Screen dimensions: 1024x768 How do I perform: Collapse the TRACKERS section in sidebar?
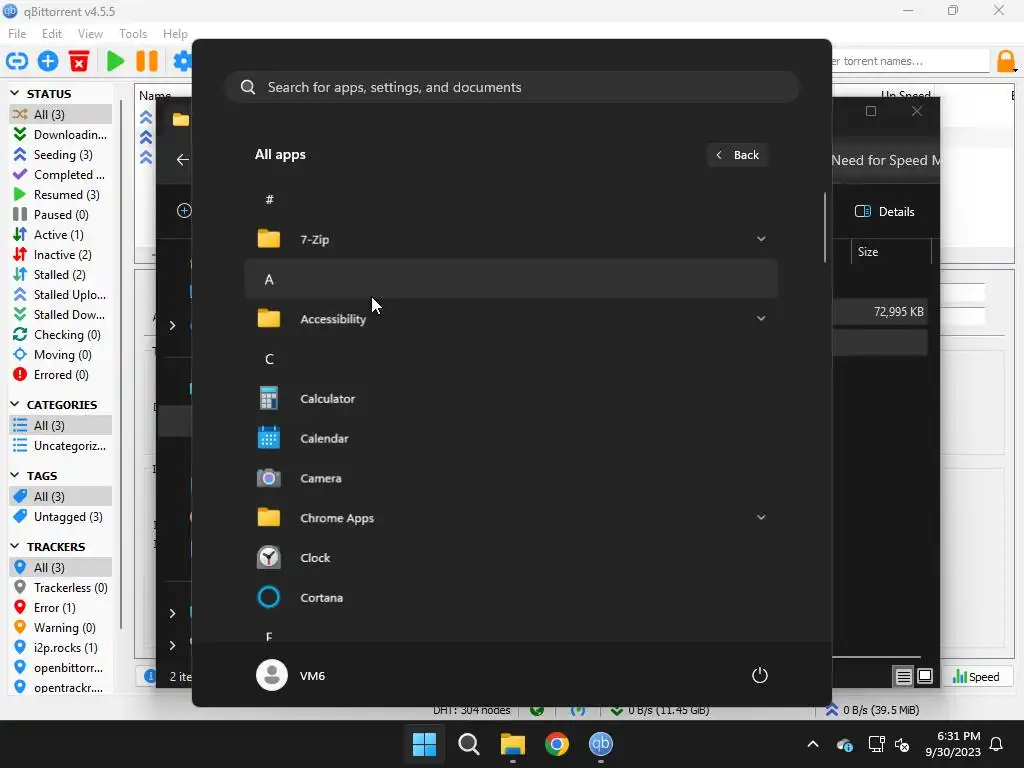(15, 546)
